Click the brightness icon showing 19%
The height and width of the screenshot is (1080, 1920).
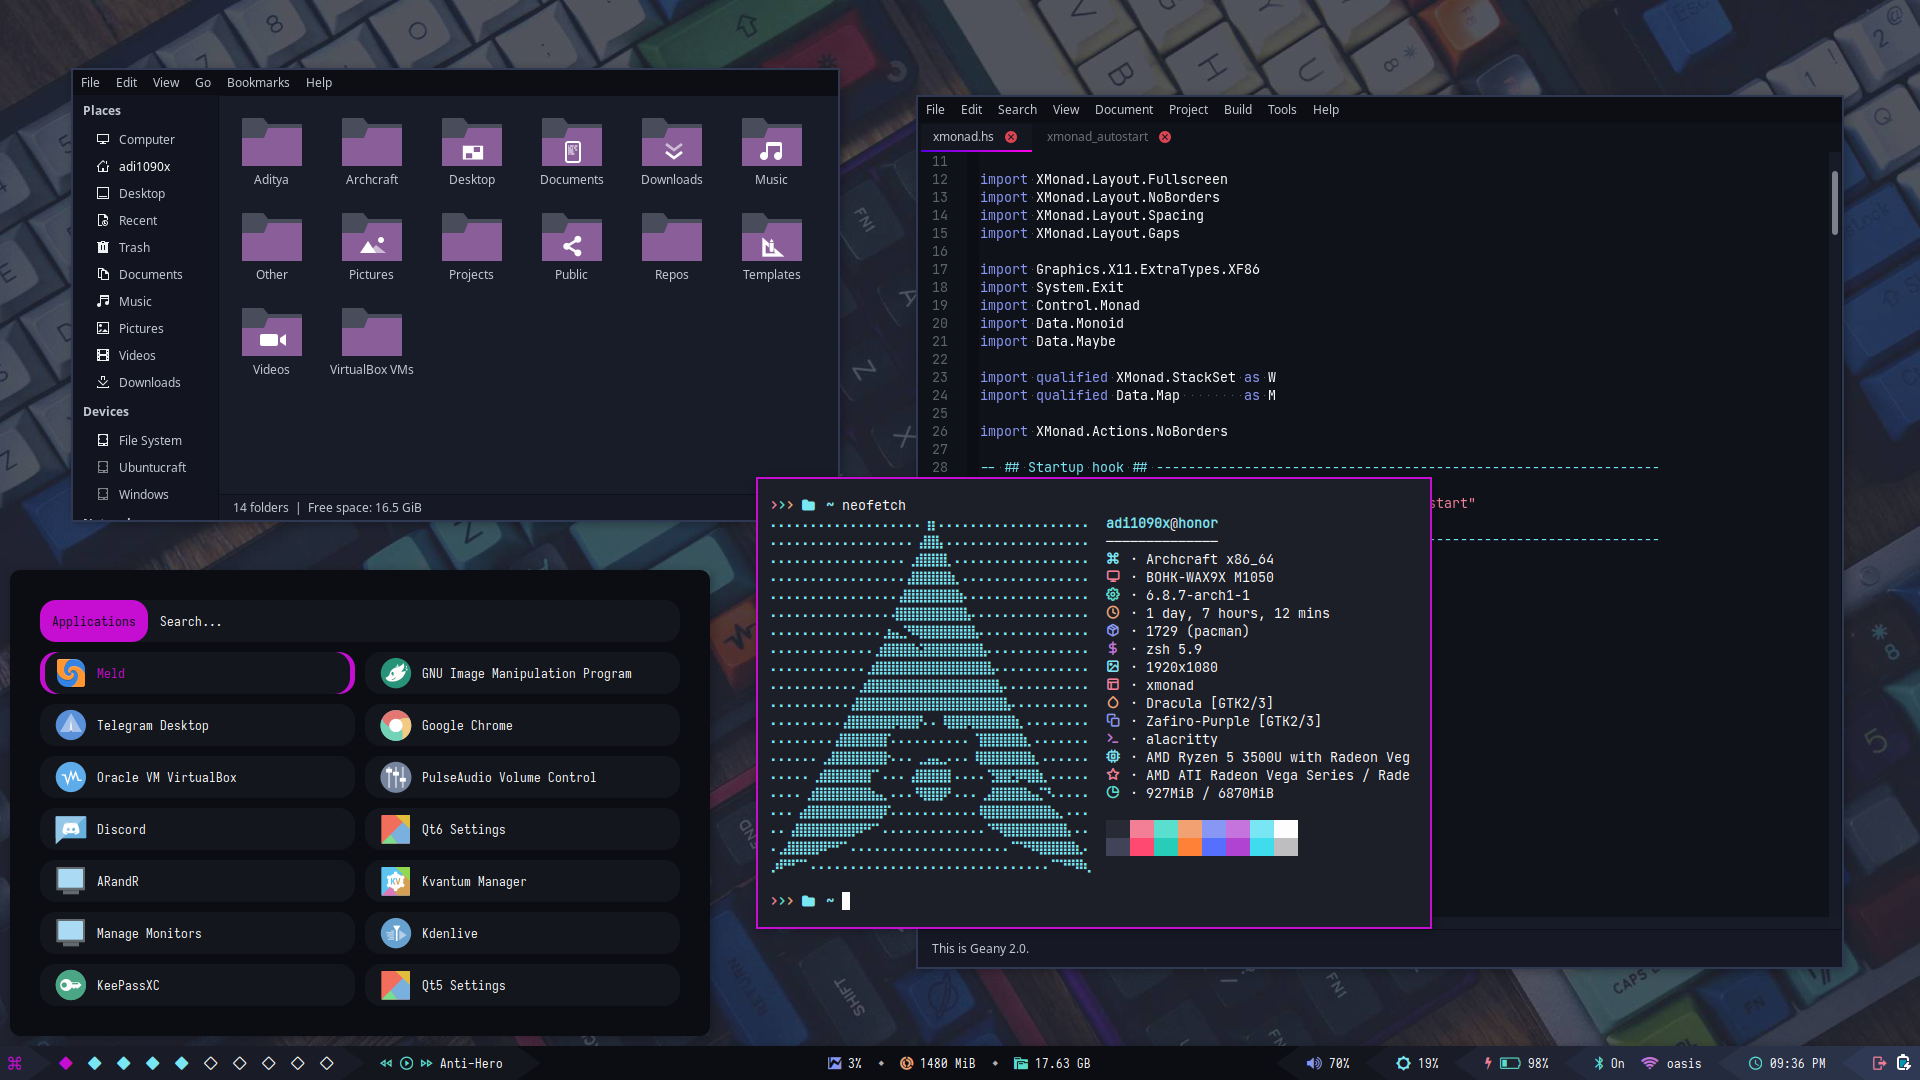(1403, 1064)
